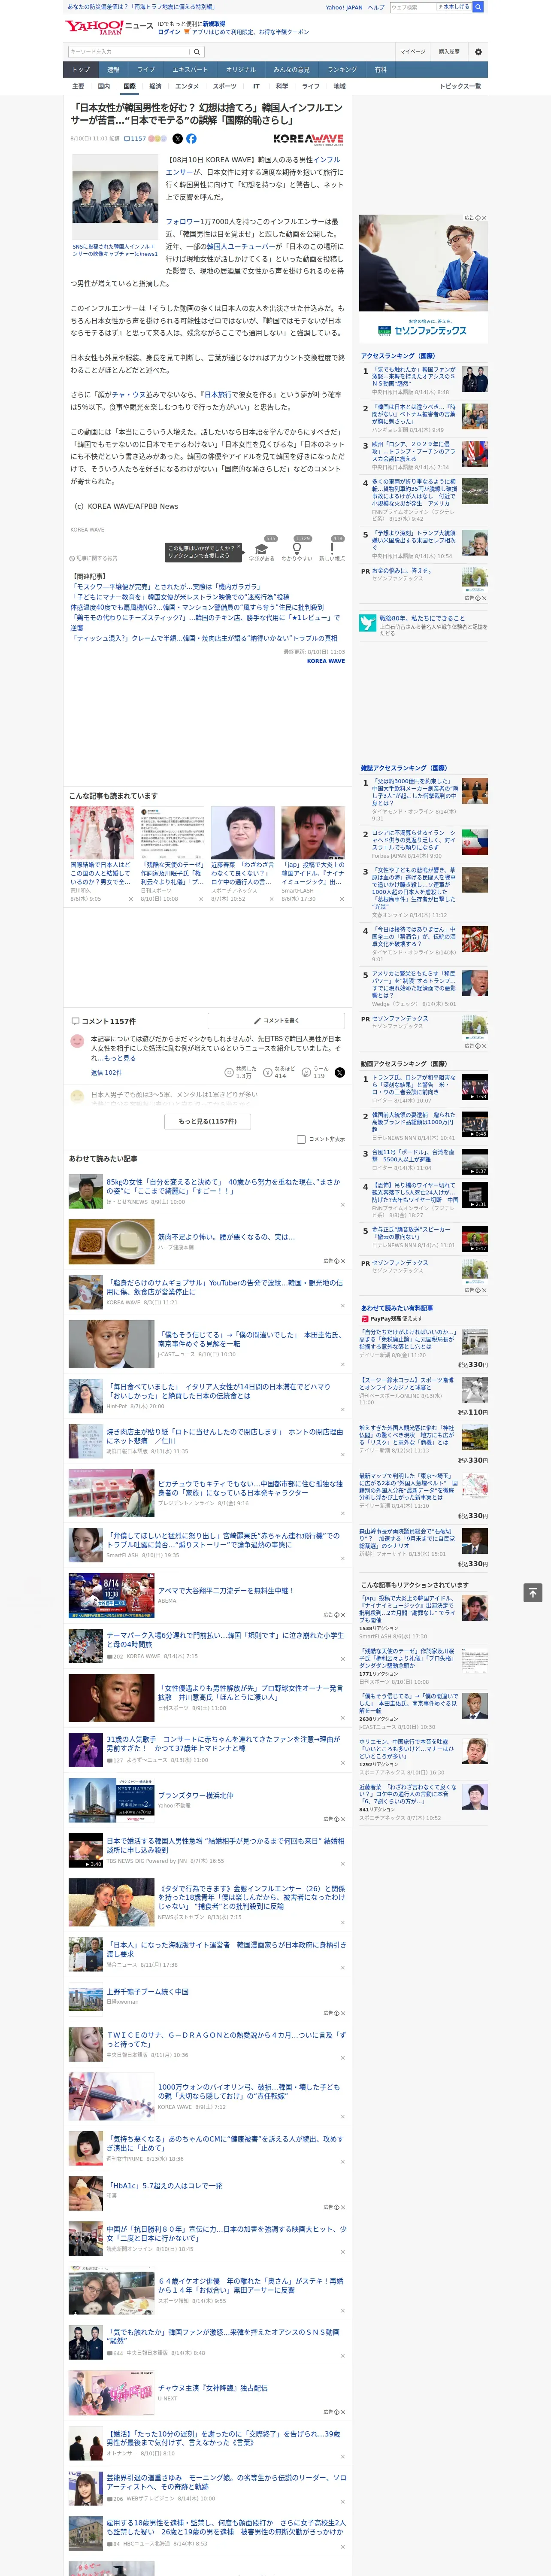
Task: Open the 有料 tab
Action: point(380,70)
